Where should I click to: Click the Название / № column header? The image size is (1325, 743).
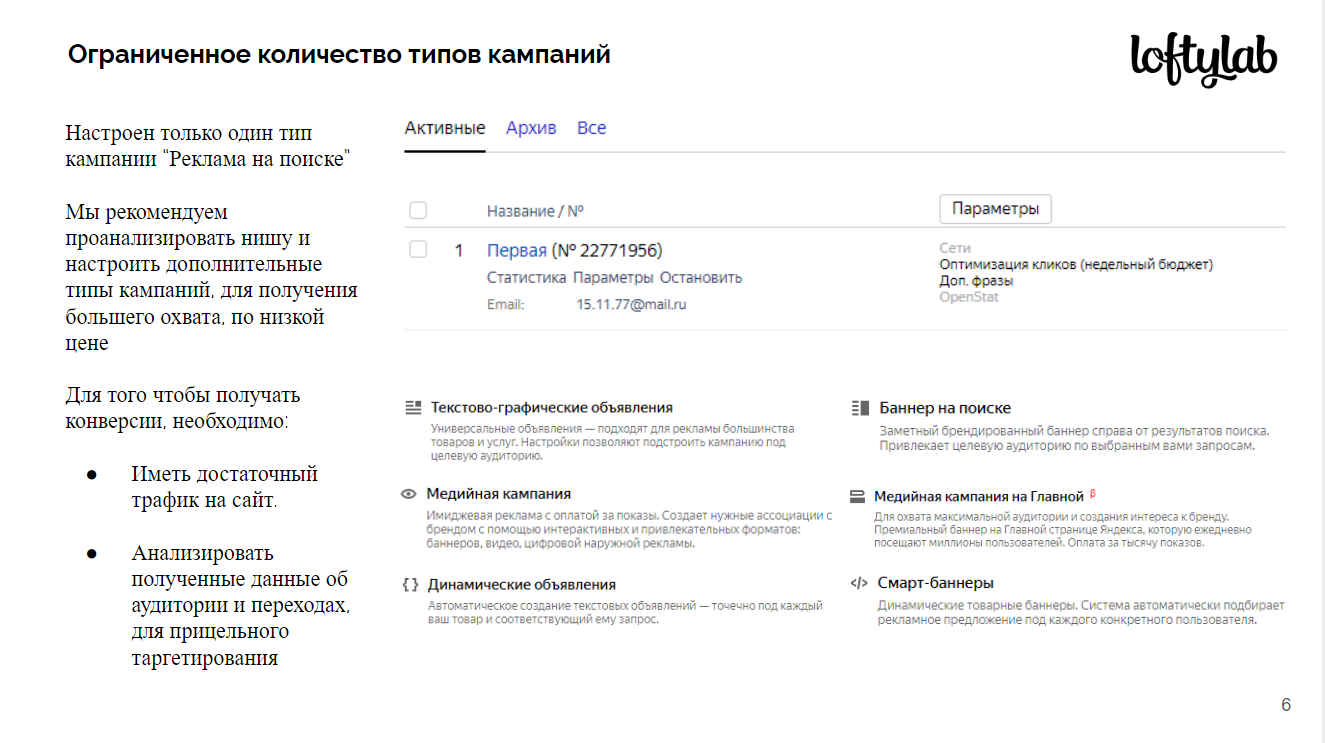point(535,211)
